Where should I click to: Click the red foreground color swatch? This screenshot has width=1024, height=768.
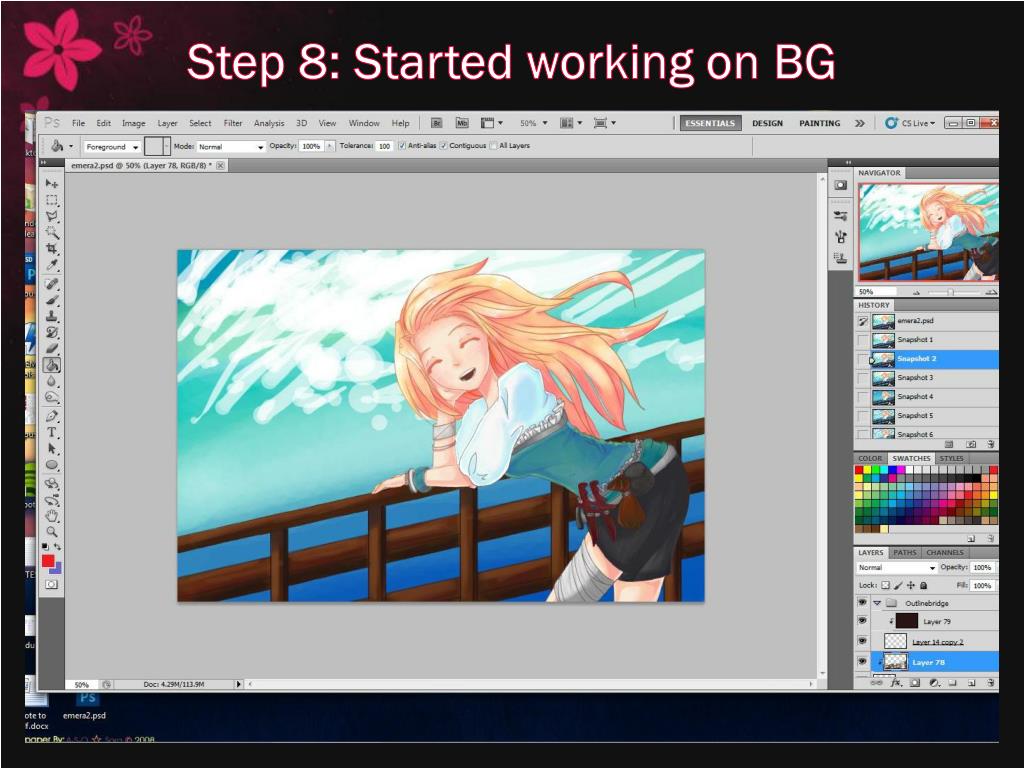coord(48,561)
